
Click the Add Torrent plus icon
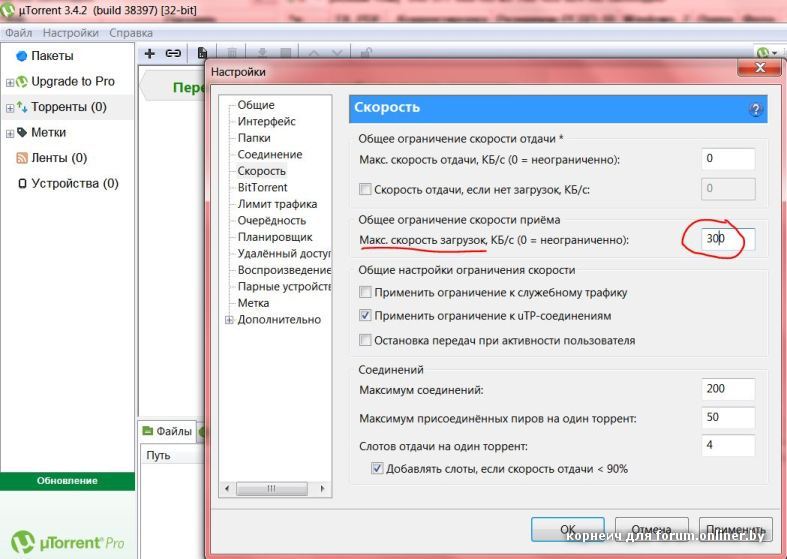[150, 53]
